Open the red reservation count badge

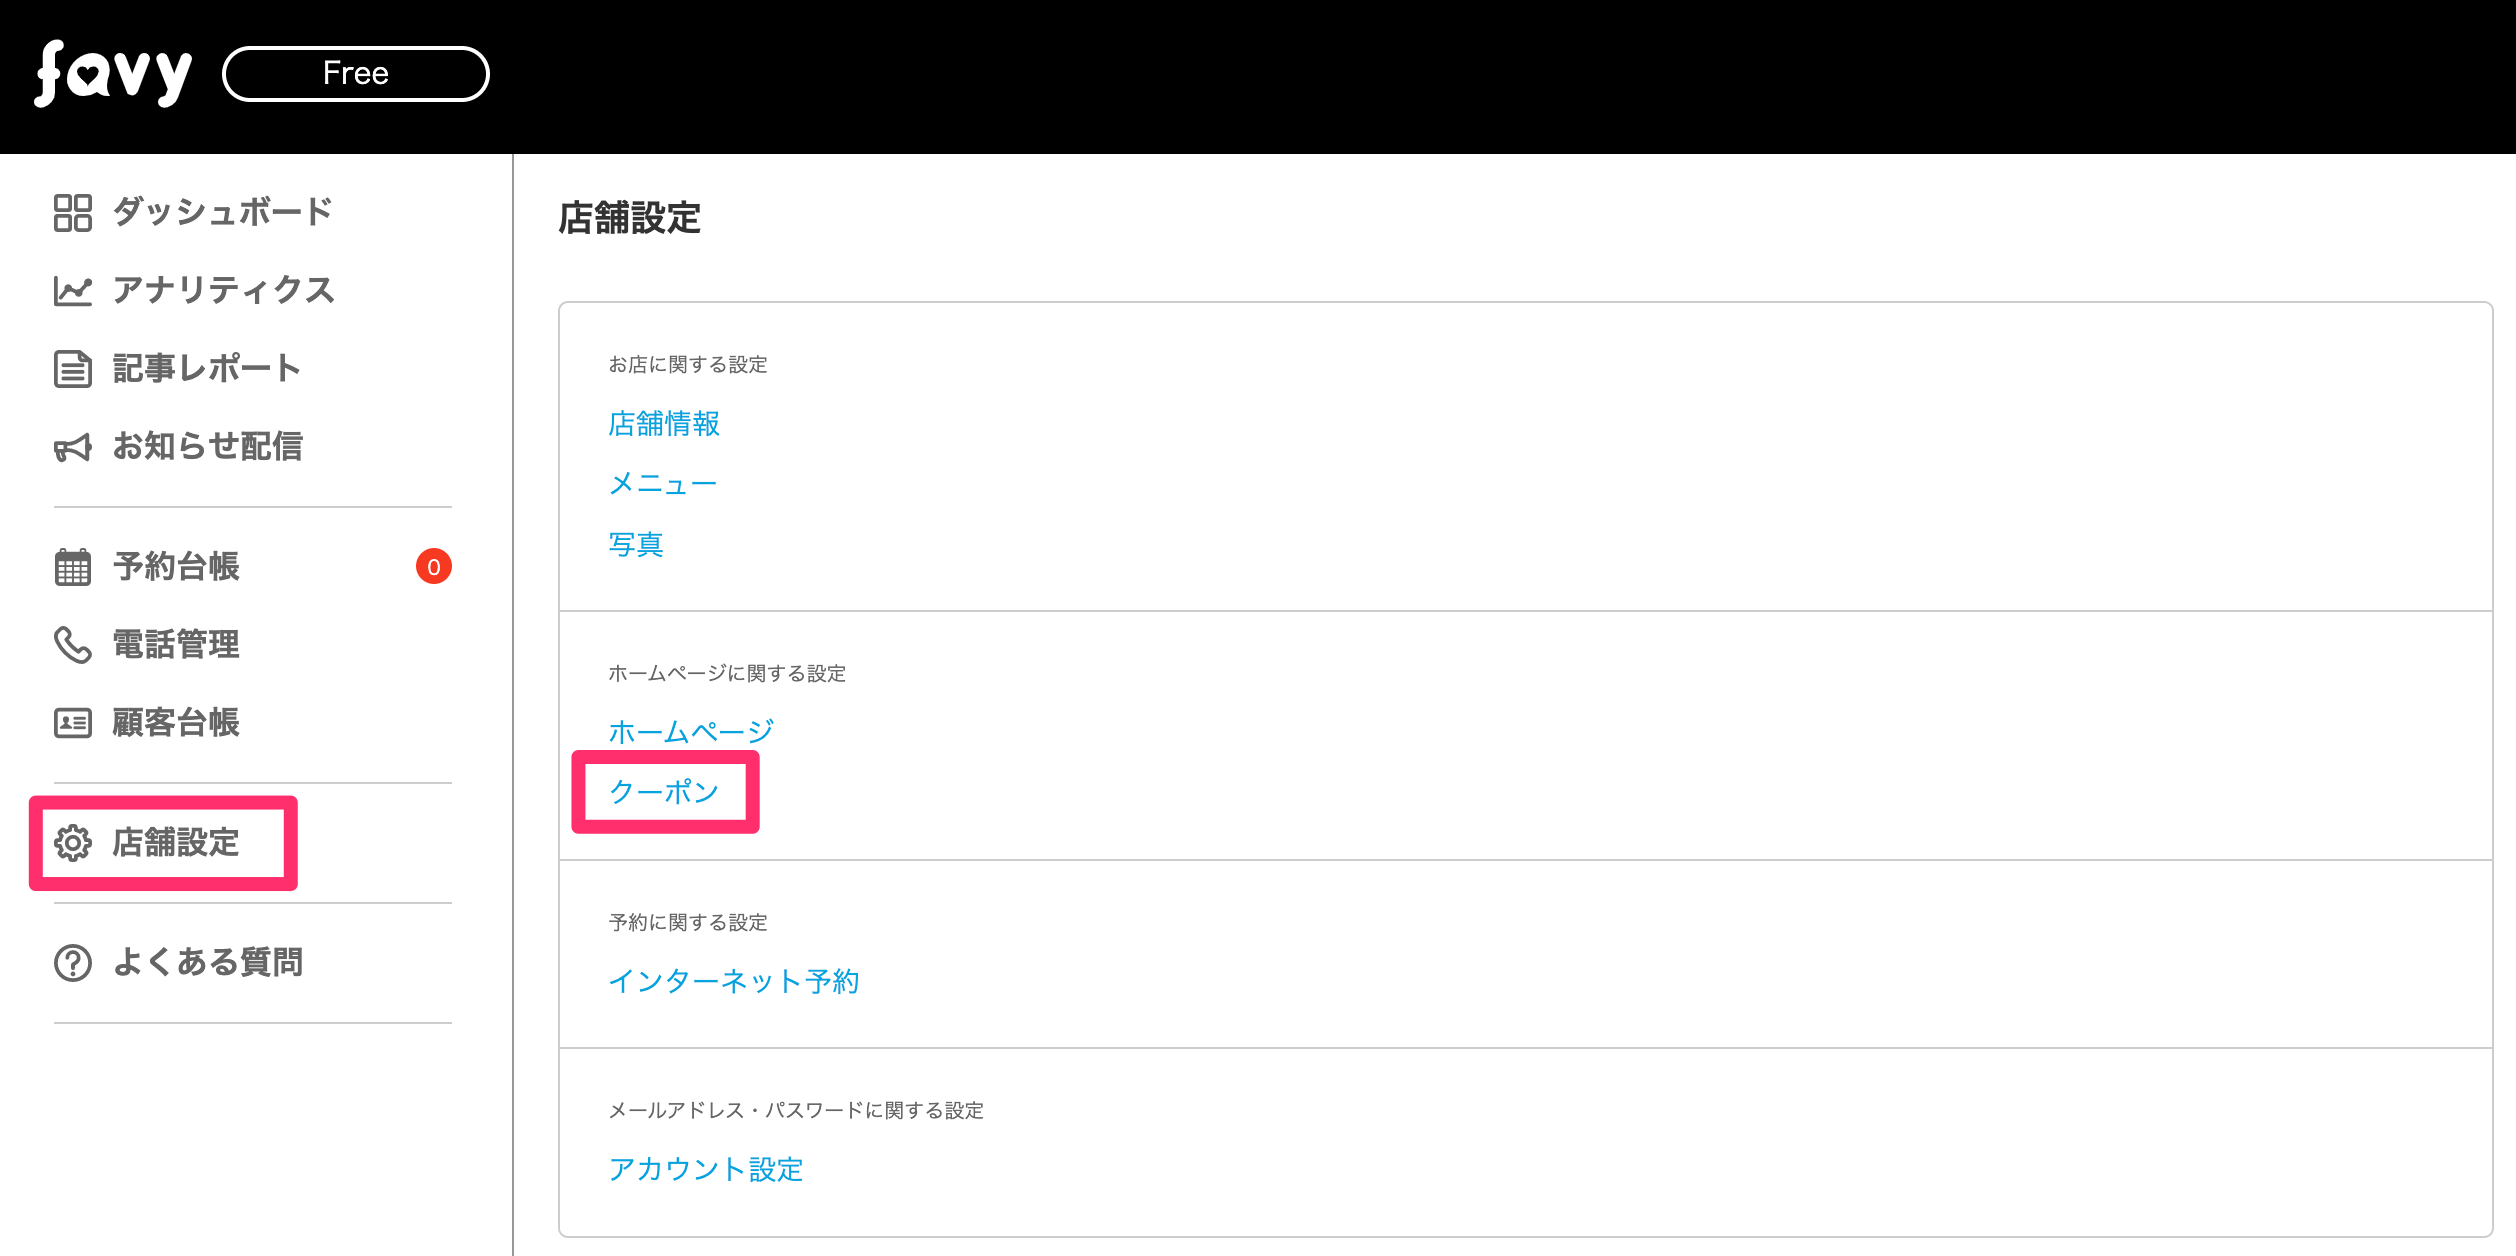(434, 567)
